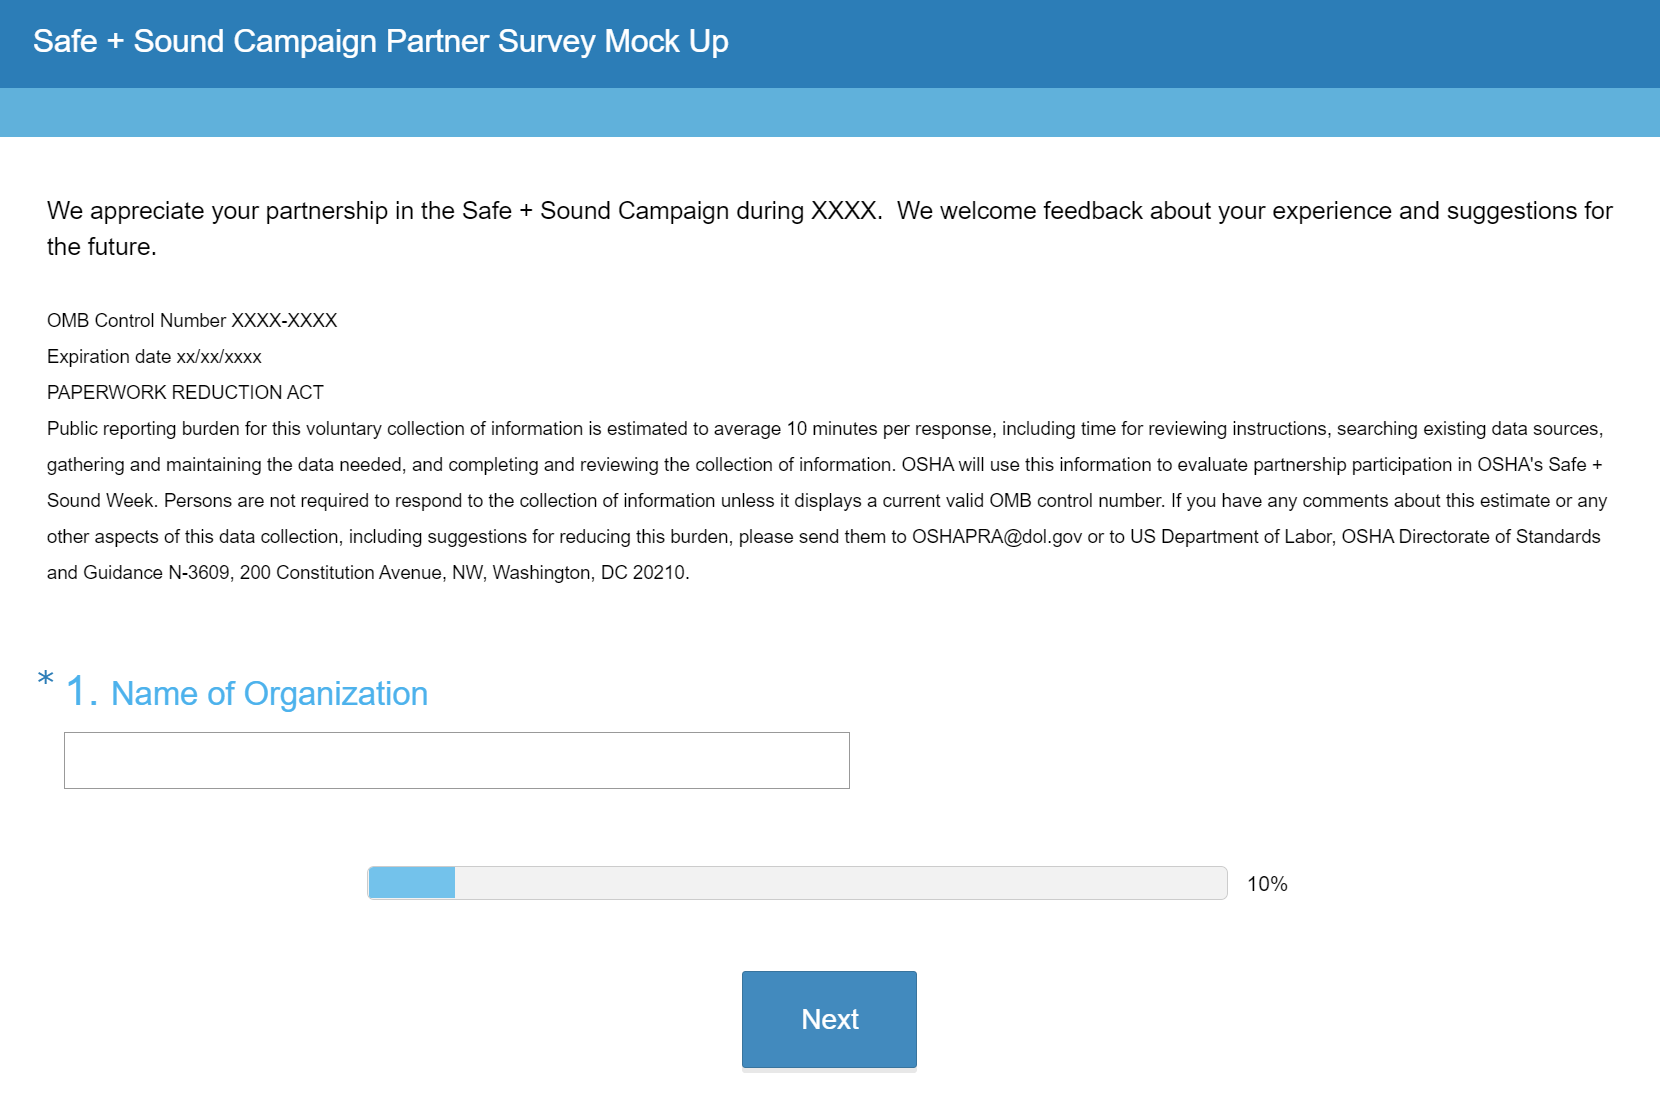The width and height of the screenshot is (1660, 1116).
Task: Click the 'Public reporting burden' sentence start
Action: click(143, 429)
